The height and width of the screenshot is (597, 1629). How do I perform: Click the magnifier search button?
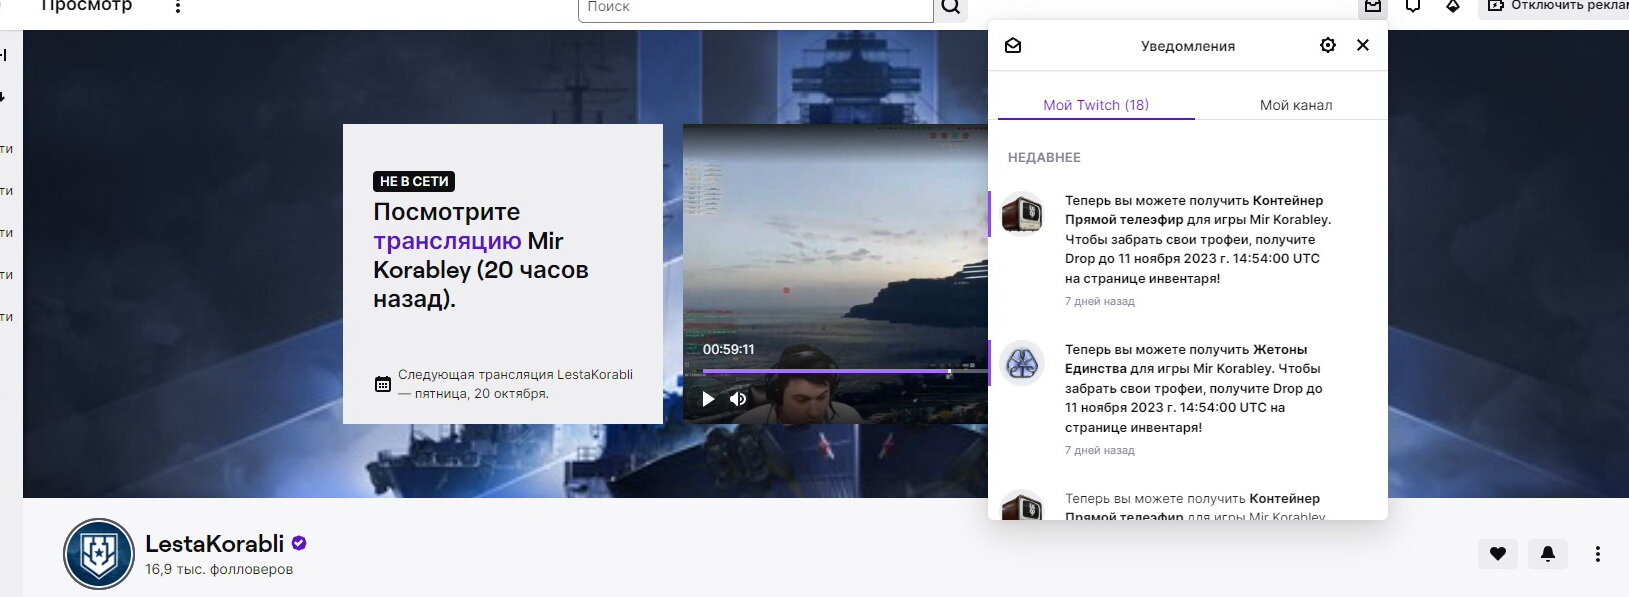point(951,8)
